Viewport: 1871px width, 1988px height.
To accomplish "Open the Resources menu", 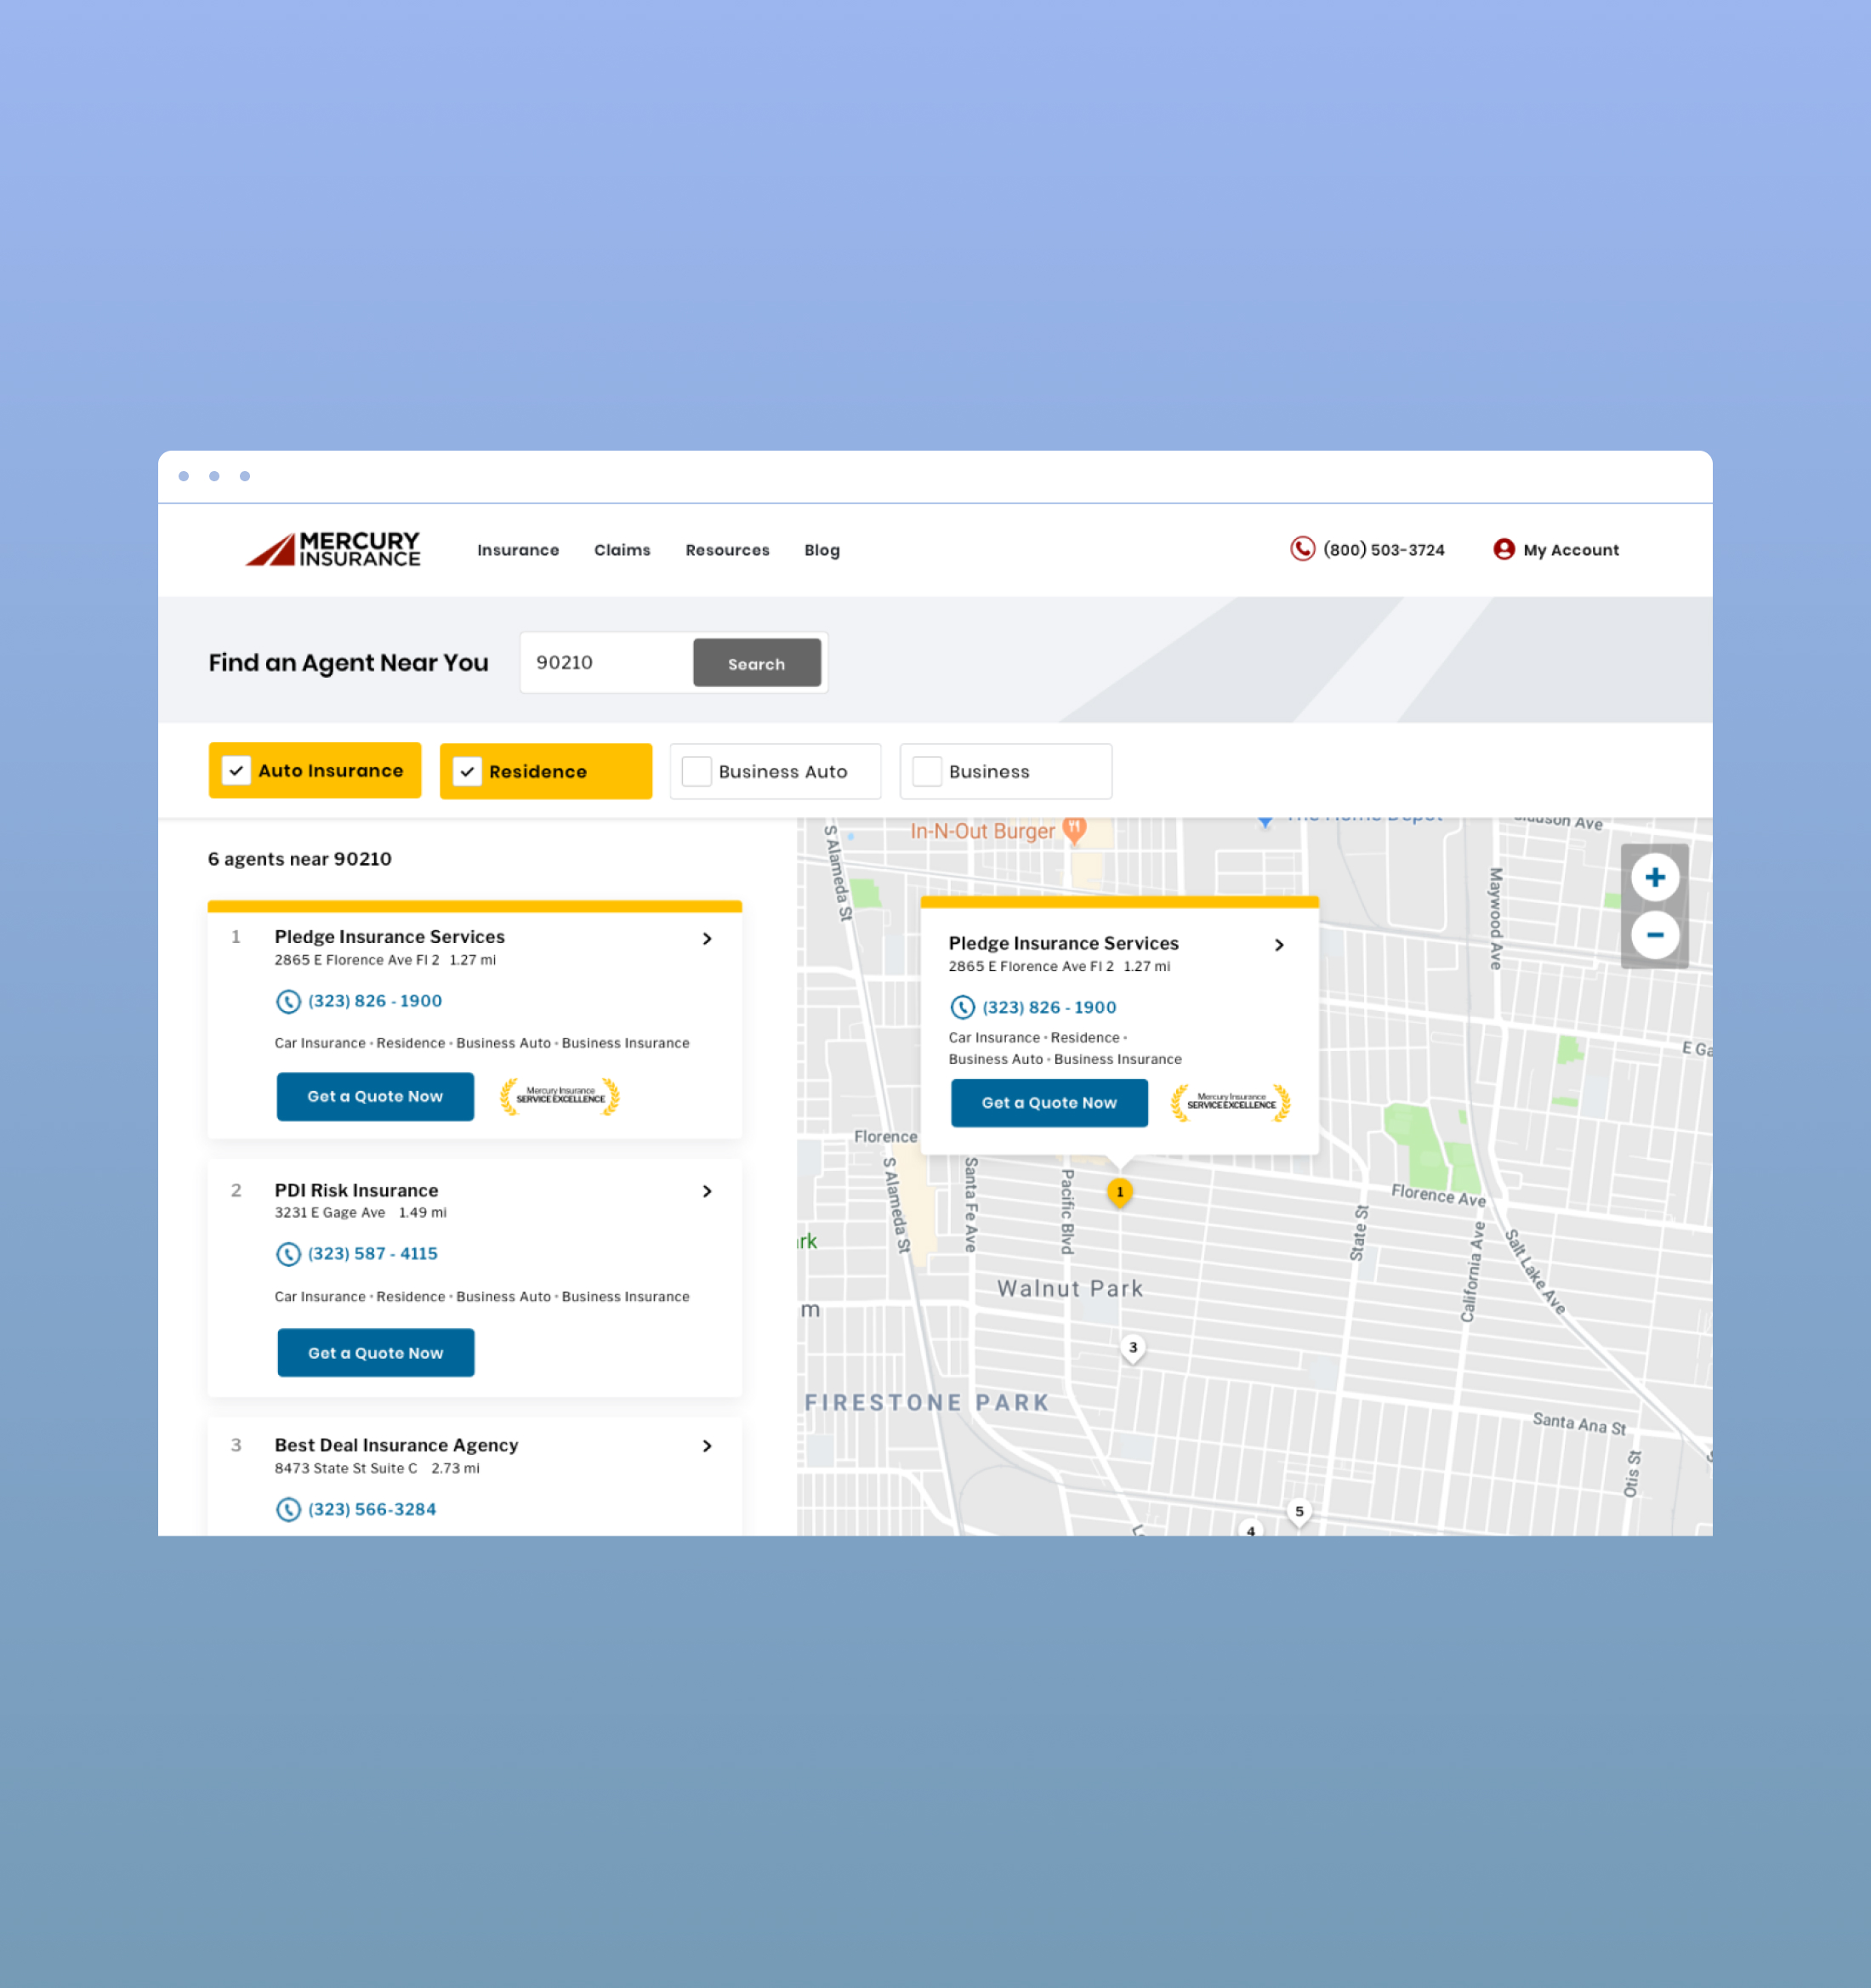I will pos(727,550).
